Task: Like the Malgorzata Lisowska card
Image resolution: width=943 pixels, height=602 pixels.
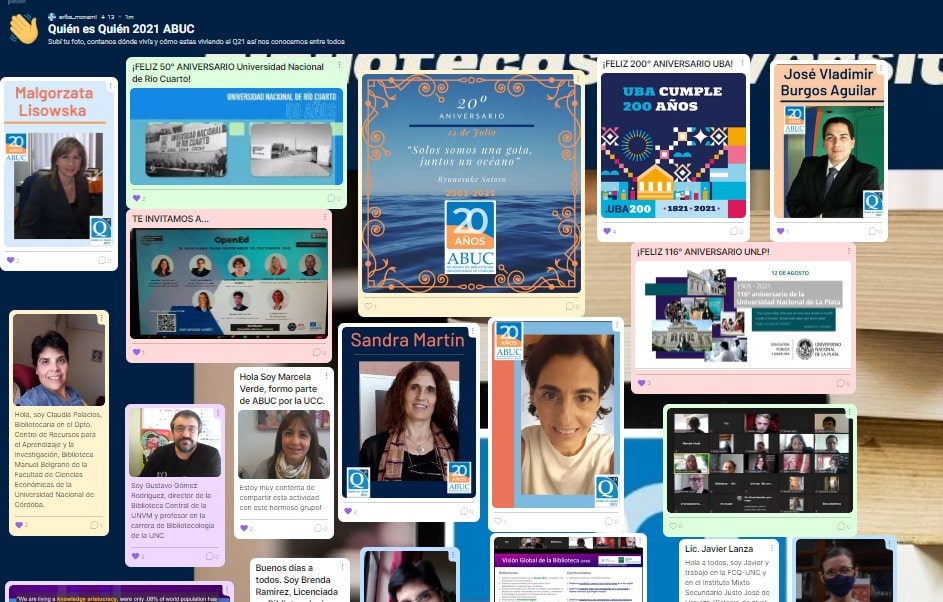Action: click(x=13, y=260)
